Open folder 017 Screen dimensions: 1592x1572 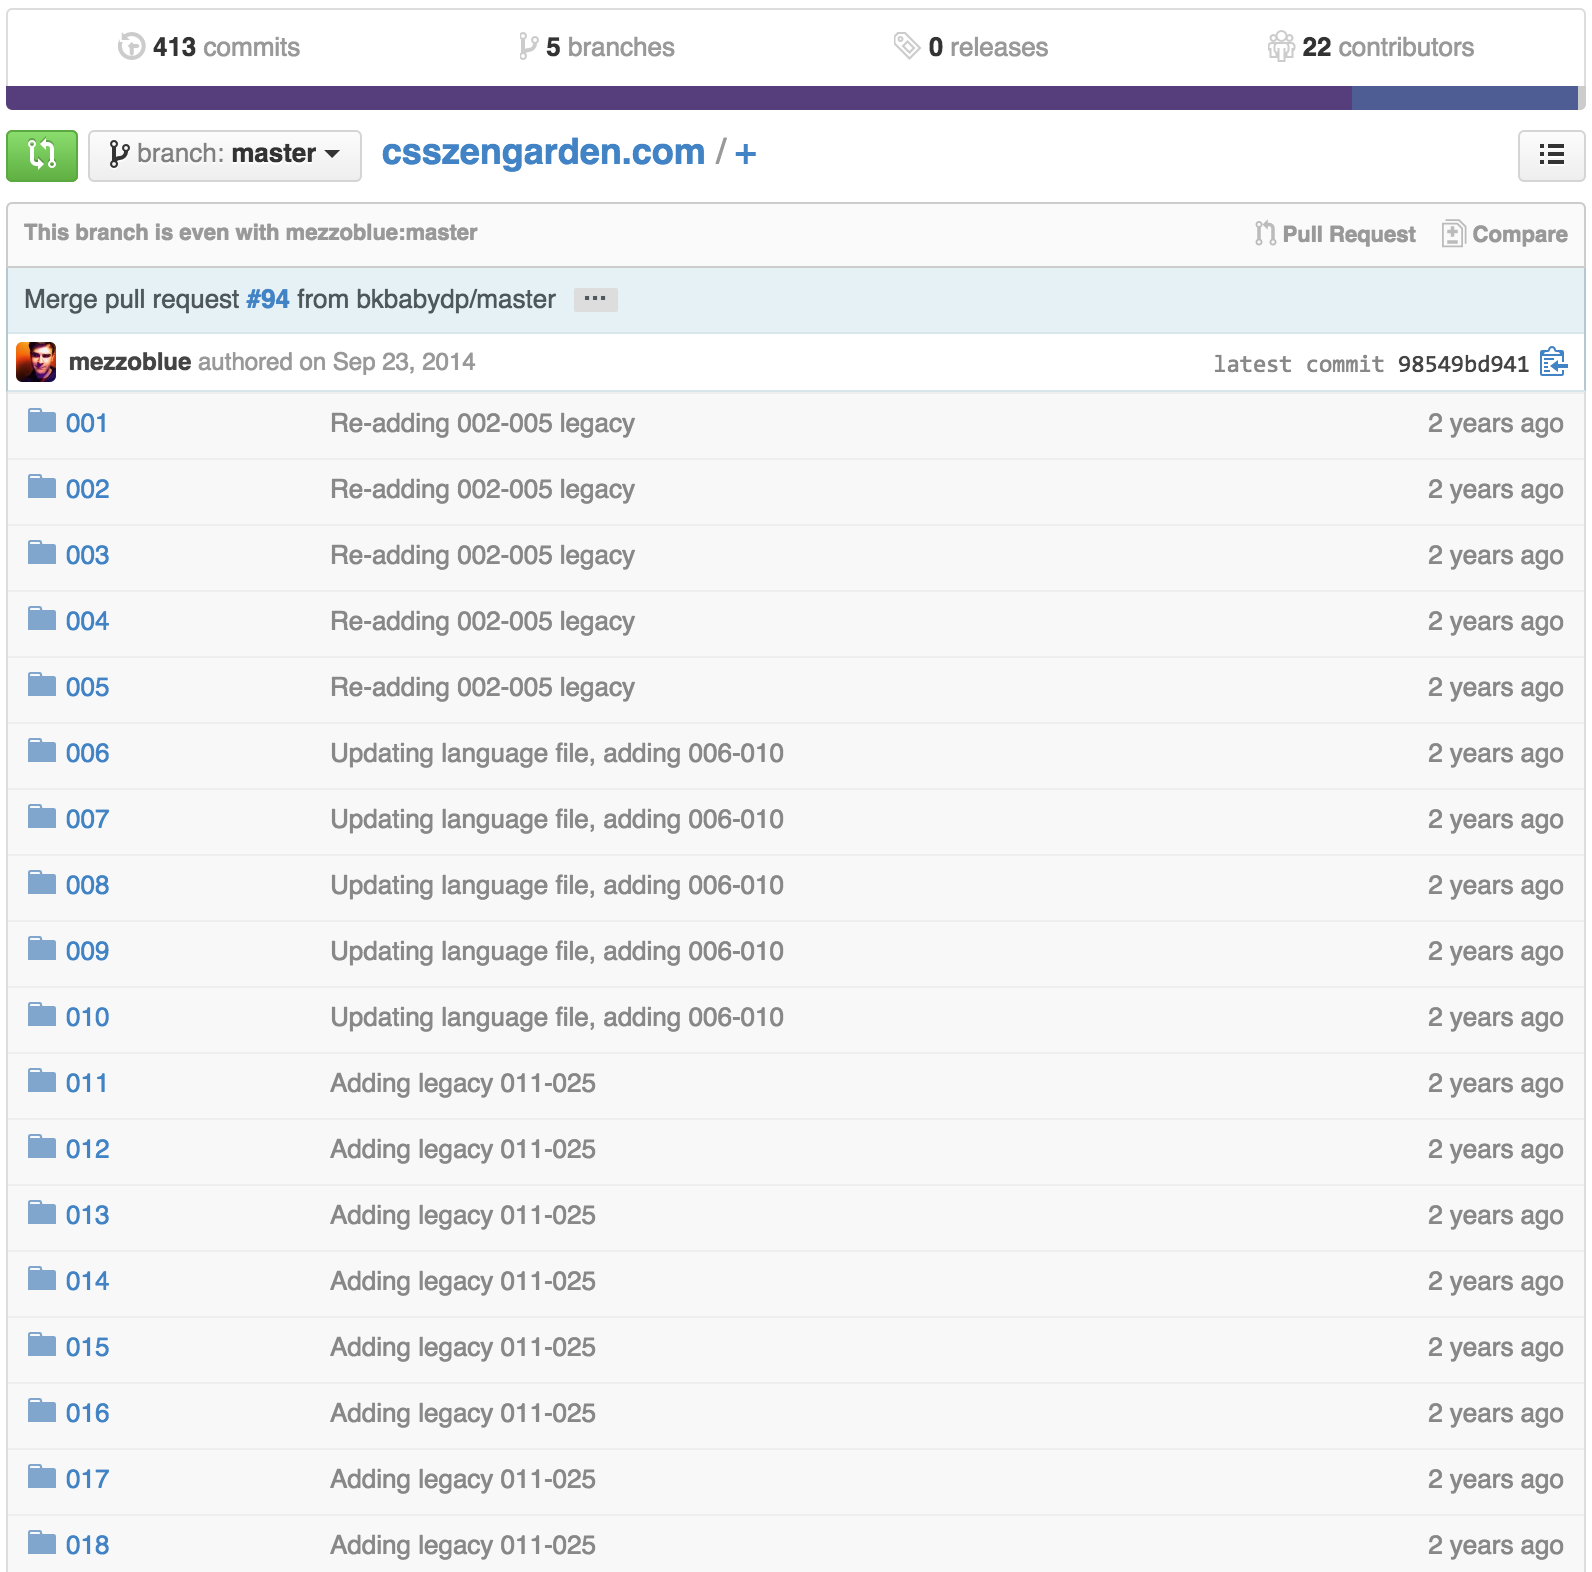87,1479
